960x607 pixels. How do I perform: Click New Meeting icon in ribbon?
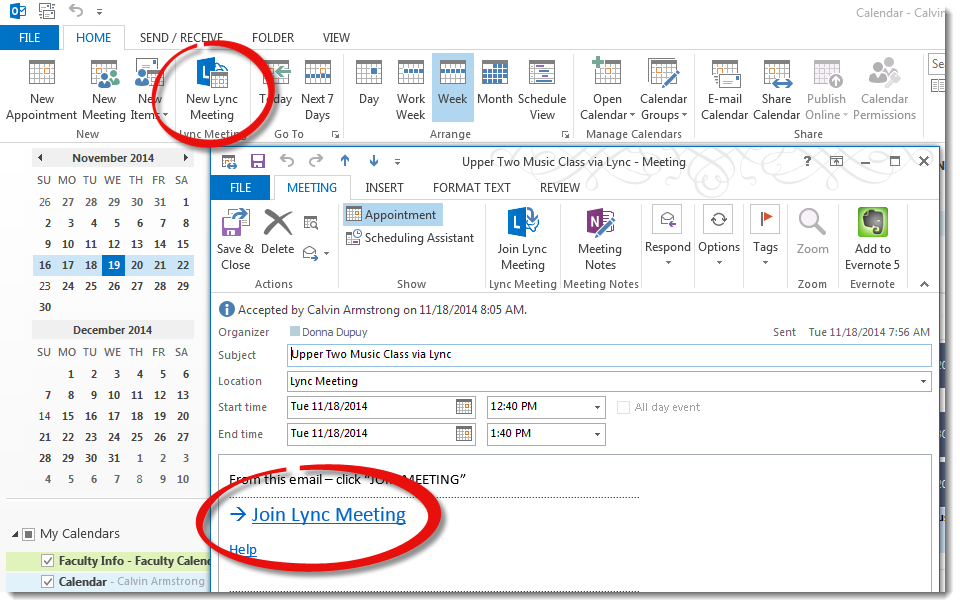point(104,73)
